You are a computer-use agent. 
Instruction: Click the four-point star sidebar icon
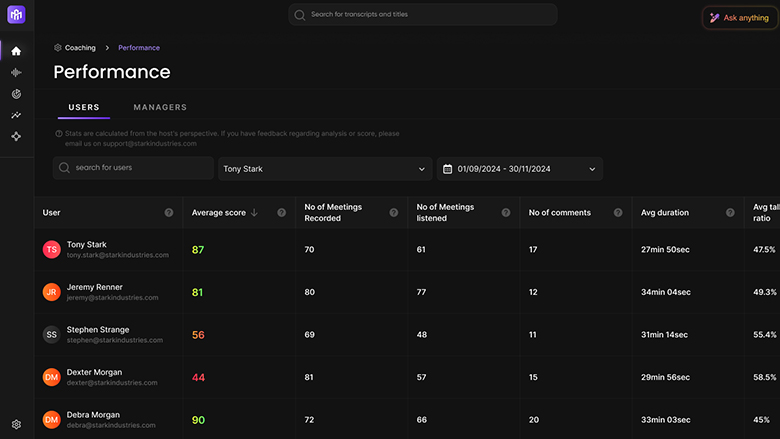(x=16, y=136)
